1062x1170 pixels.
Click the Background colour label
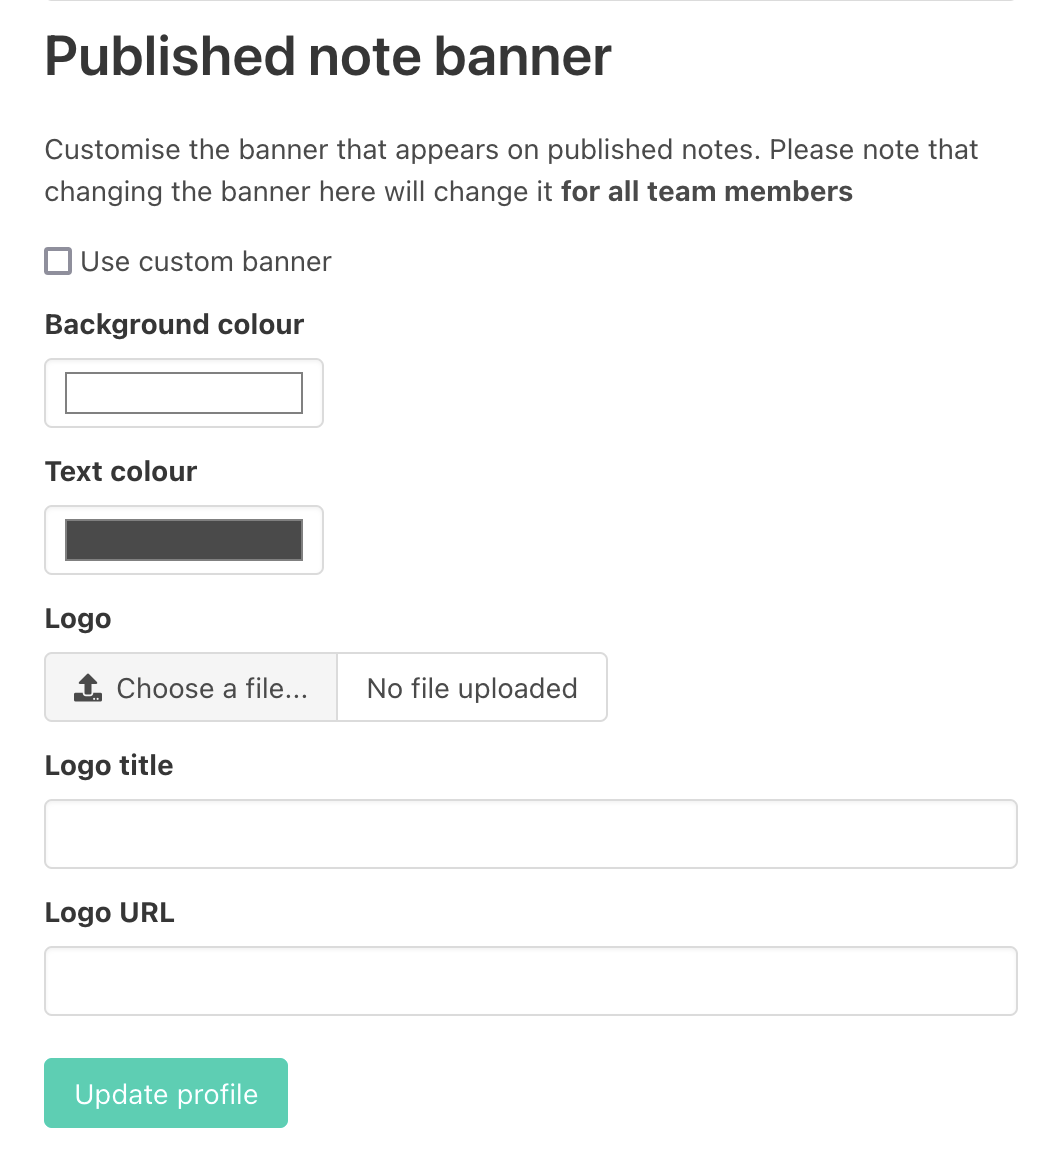(x=173, y=324)
